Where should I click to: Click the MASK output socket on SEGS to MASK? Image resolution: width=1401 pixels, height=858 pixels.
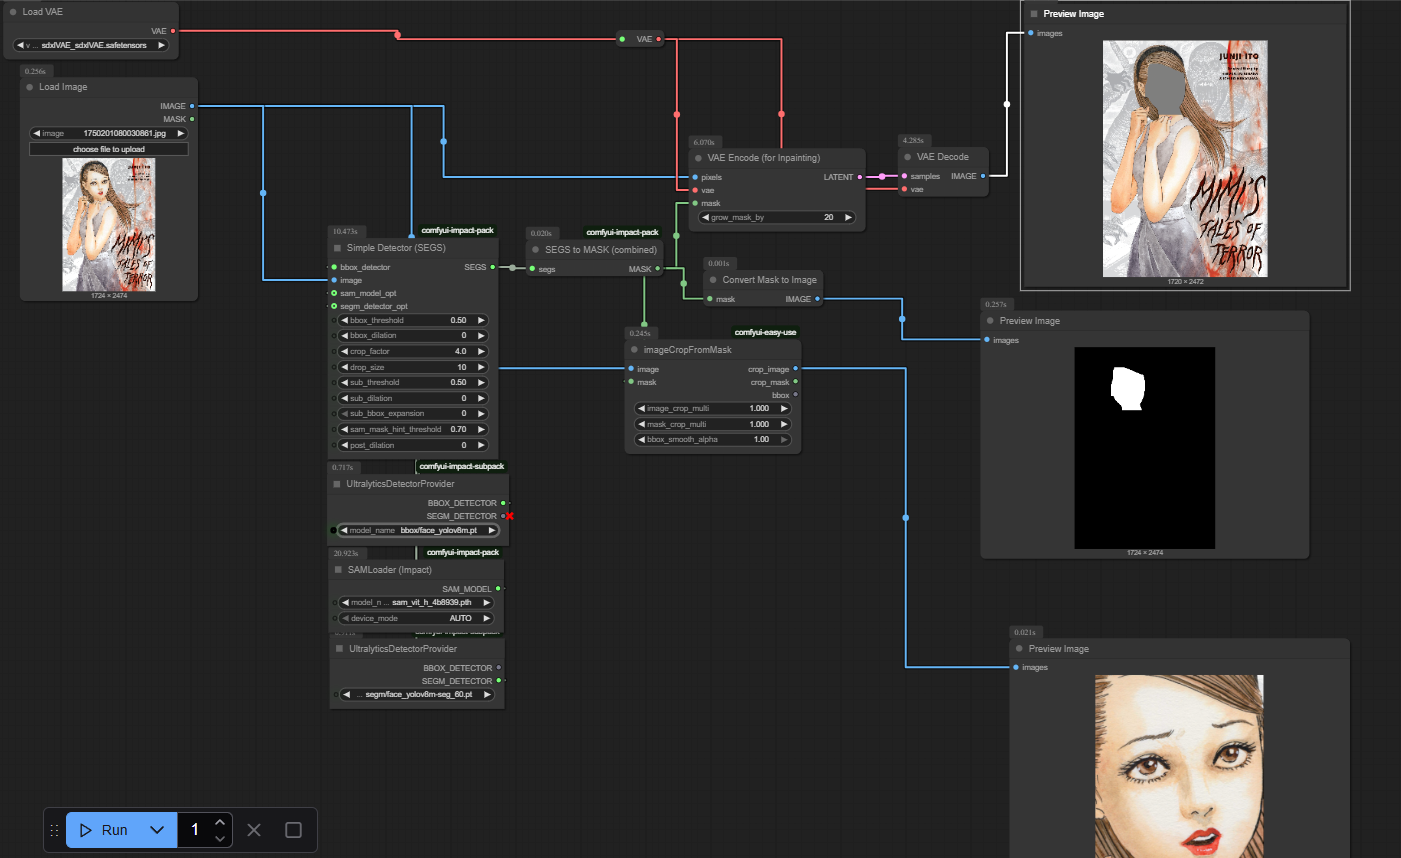point(658,269)
